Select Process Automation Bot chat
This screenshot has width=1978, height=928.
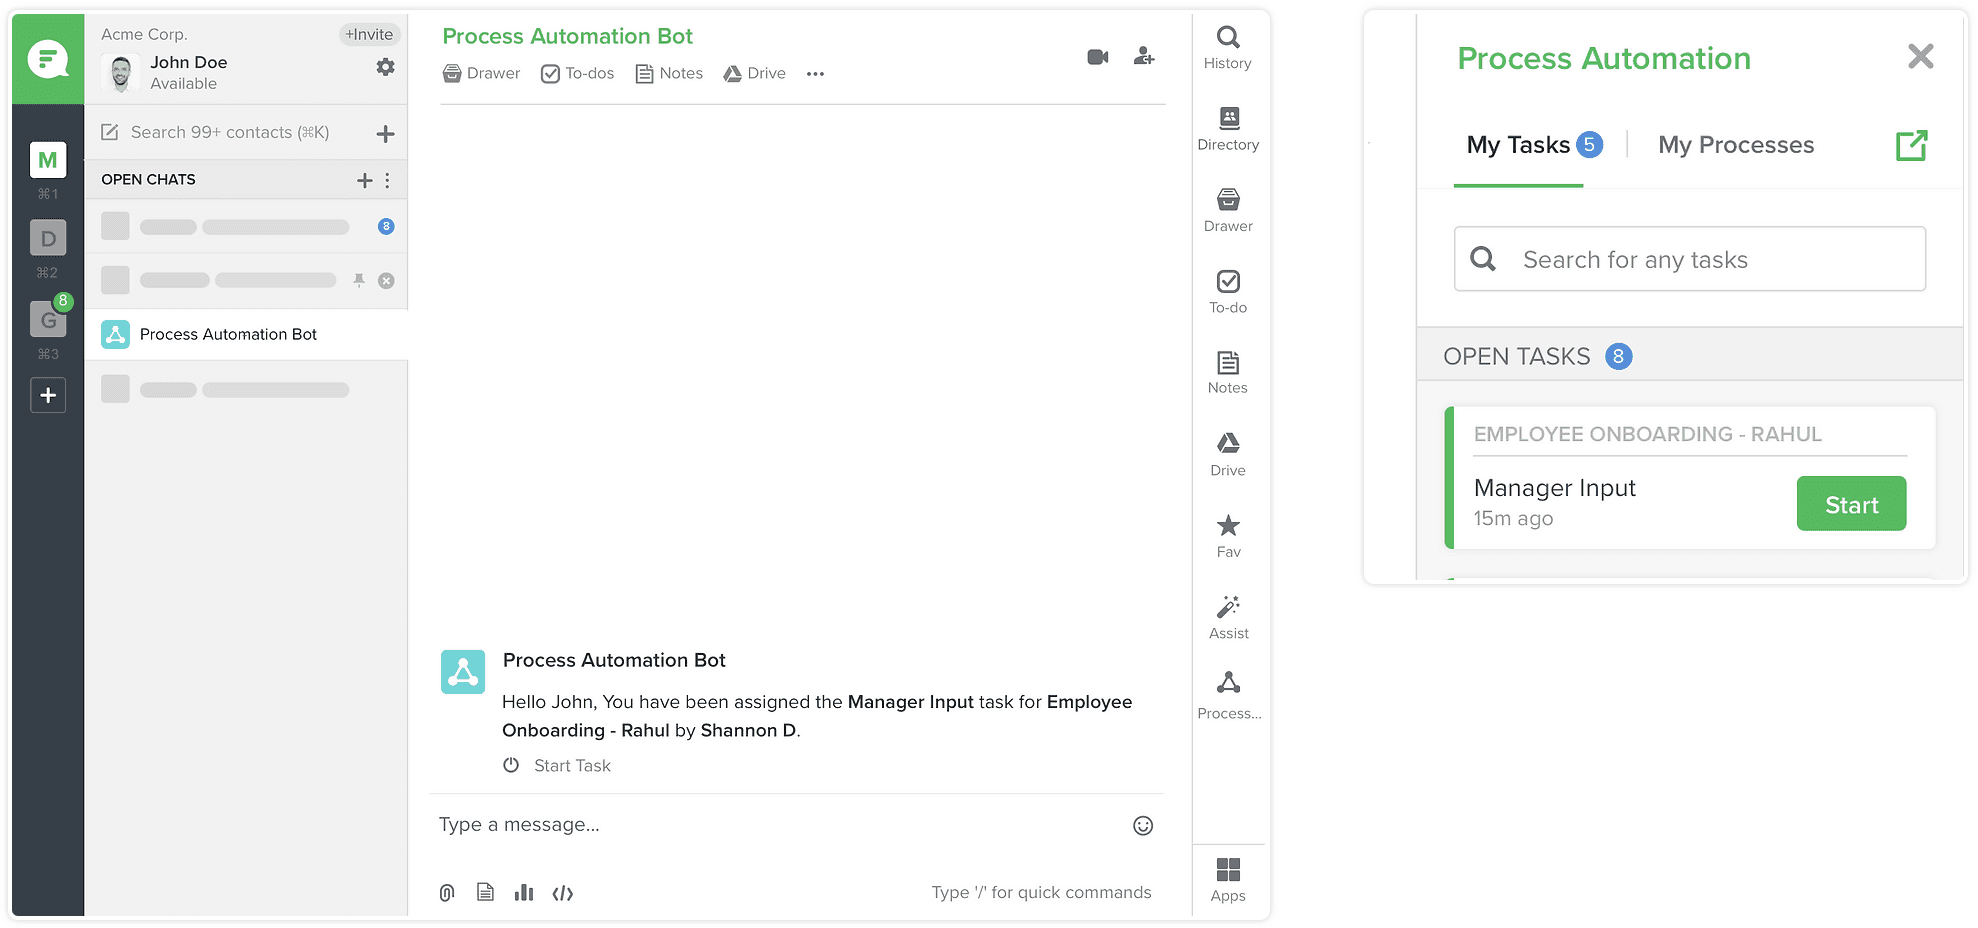[x=246, y=334]
